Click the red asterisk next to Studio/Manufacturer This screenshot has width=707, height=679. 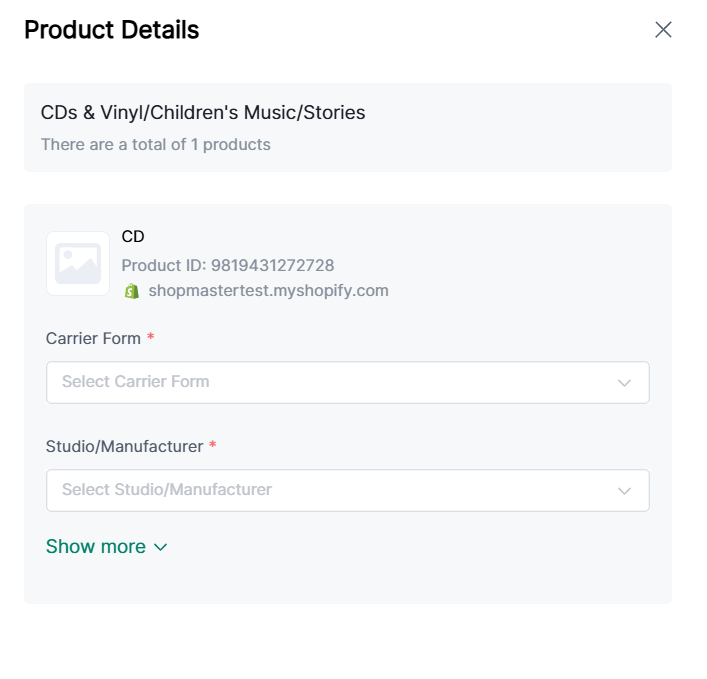coord(213,446)
